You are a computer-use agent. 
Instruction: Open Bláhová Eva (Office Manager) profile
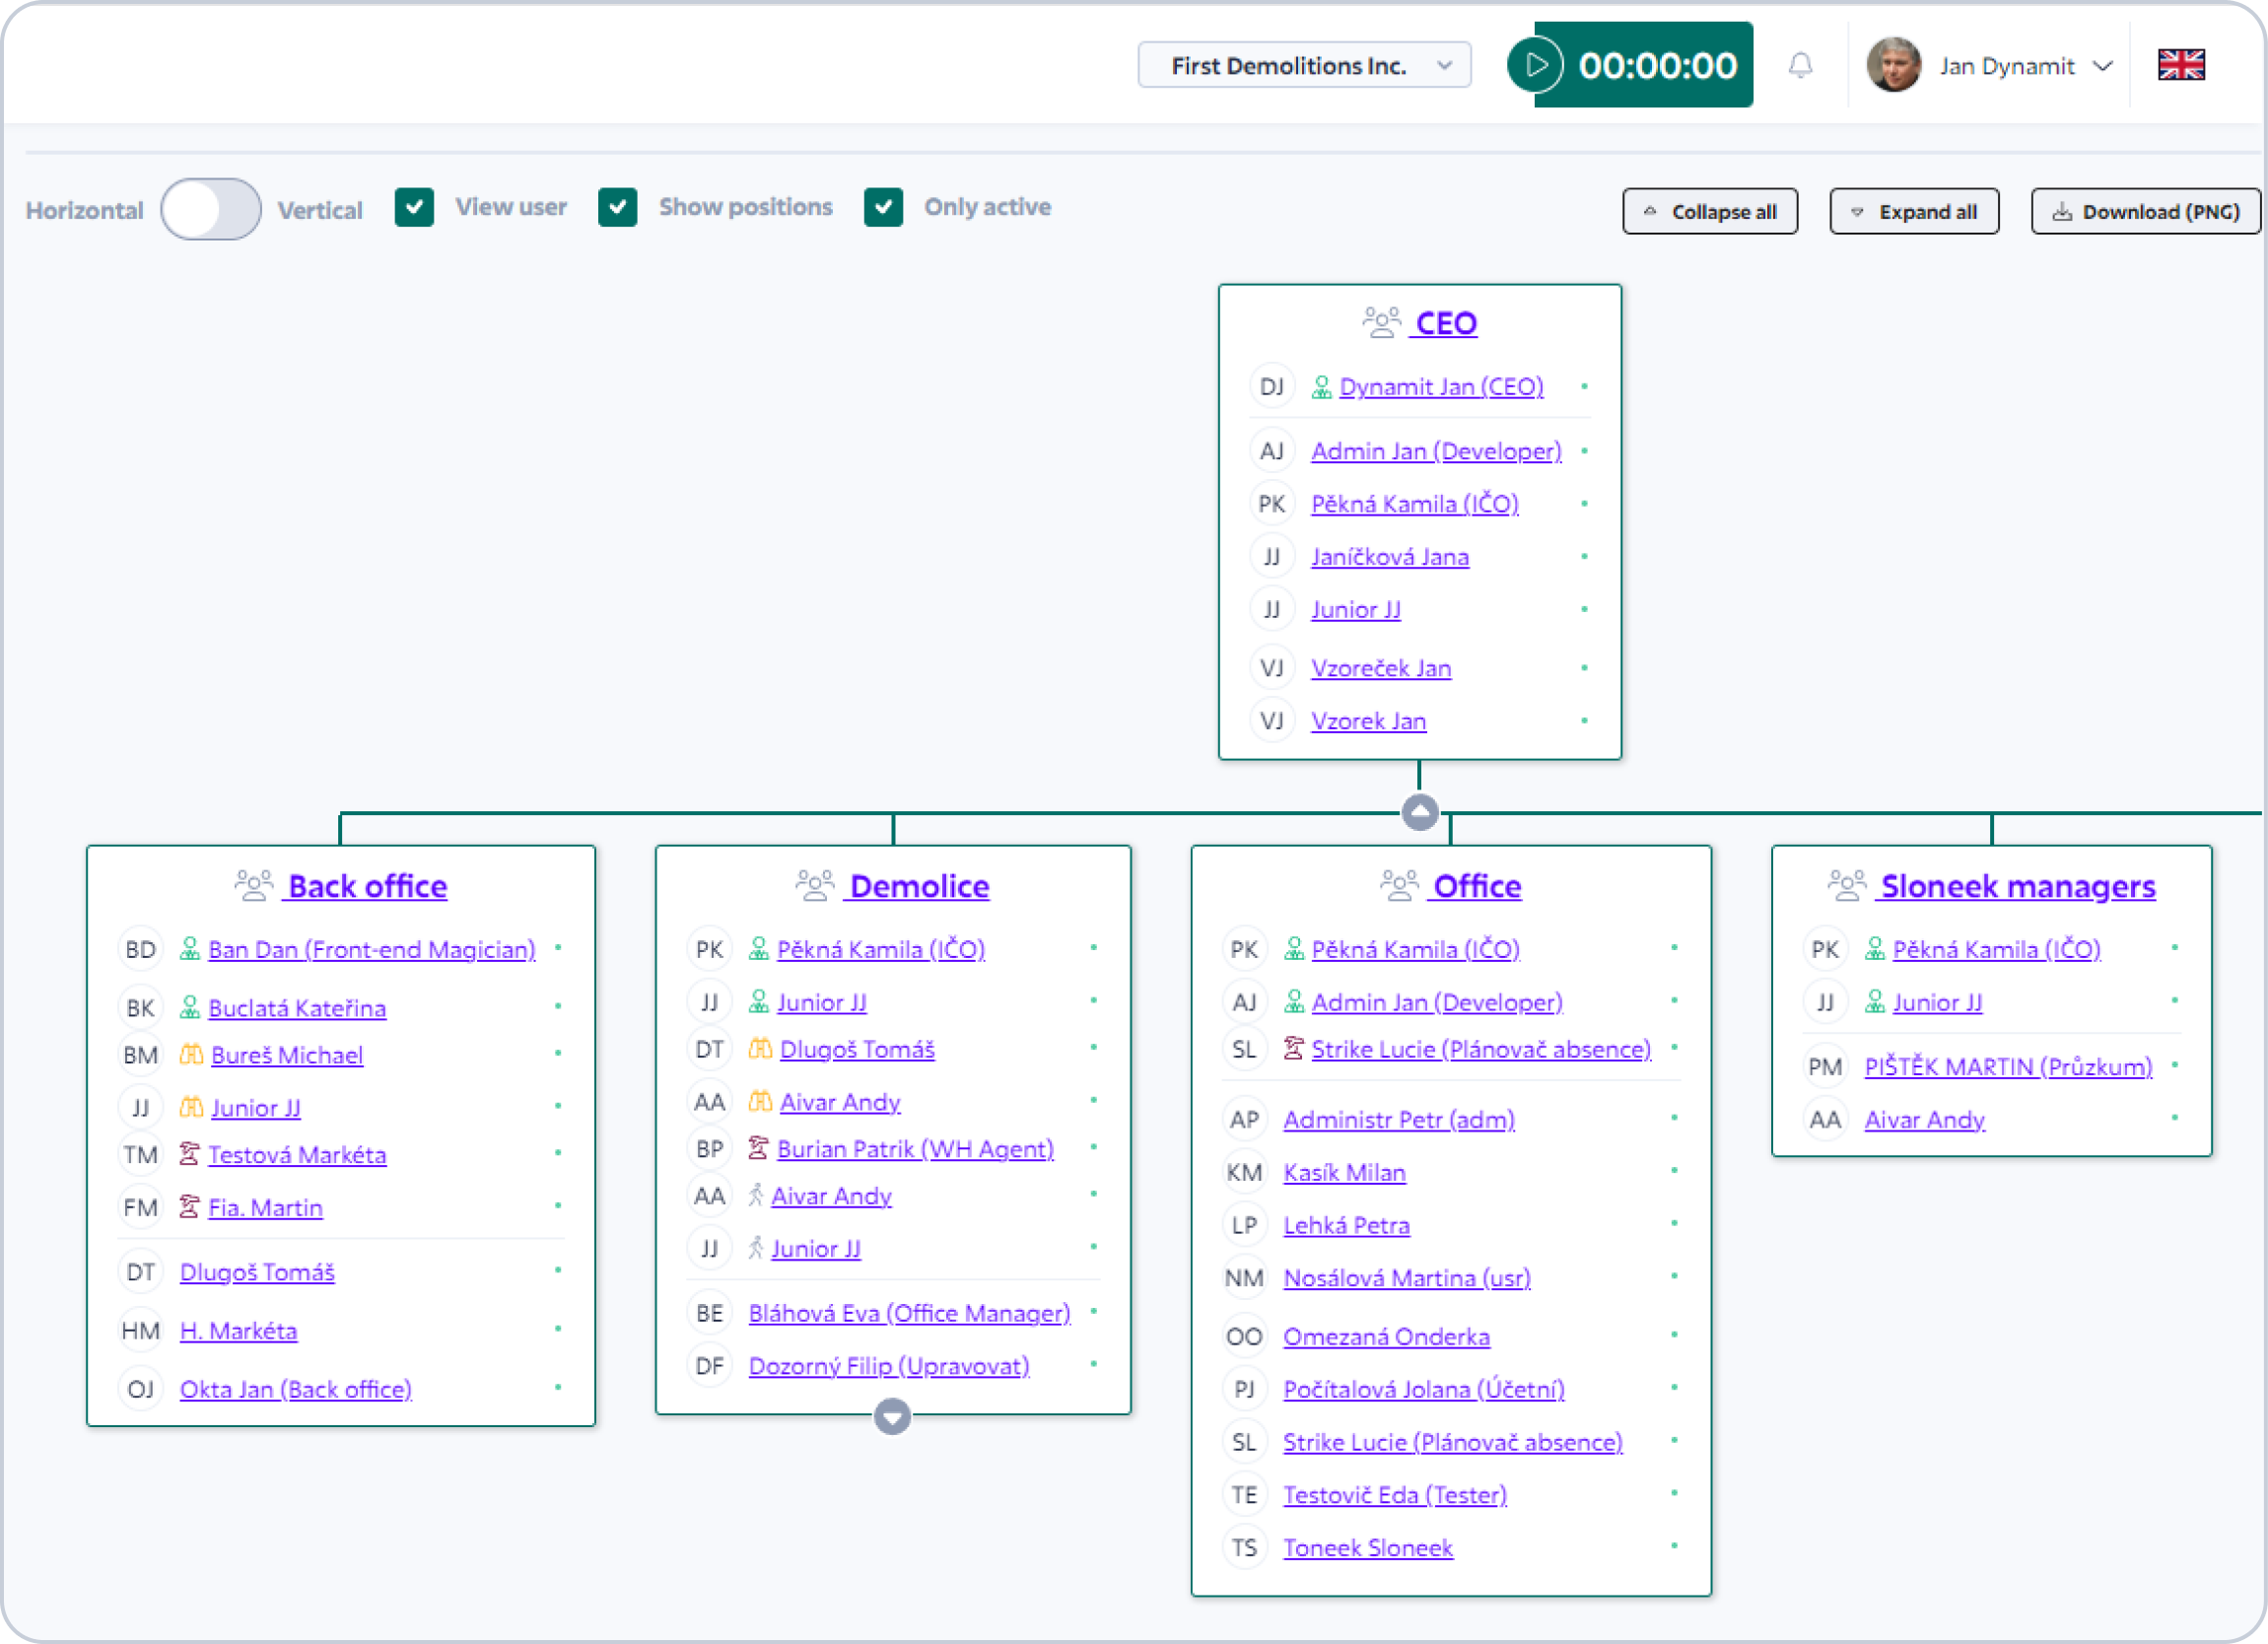click(x=909, y=1313)
